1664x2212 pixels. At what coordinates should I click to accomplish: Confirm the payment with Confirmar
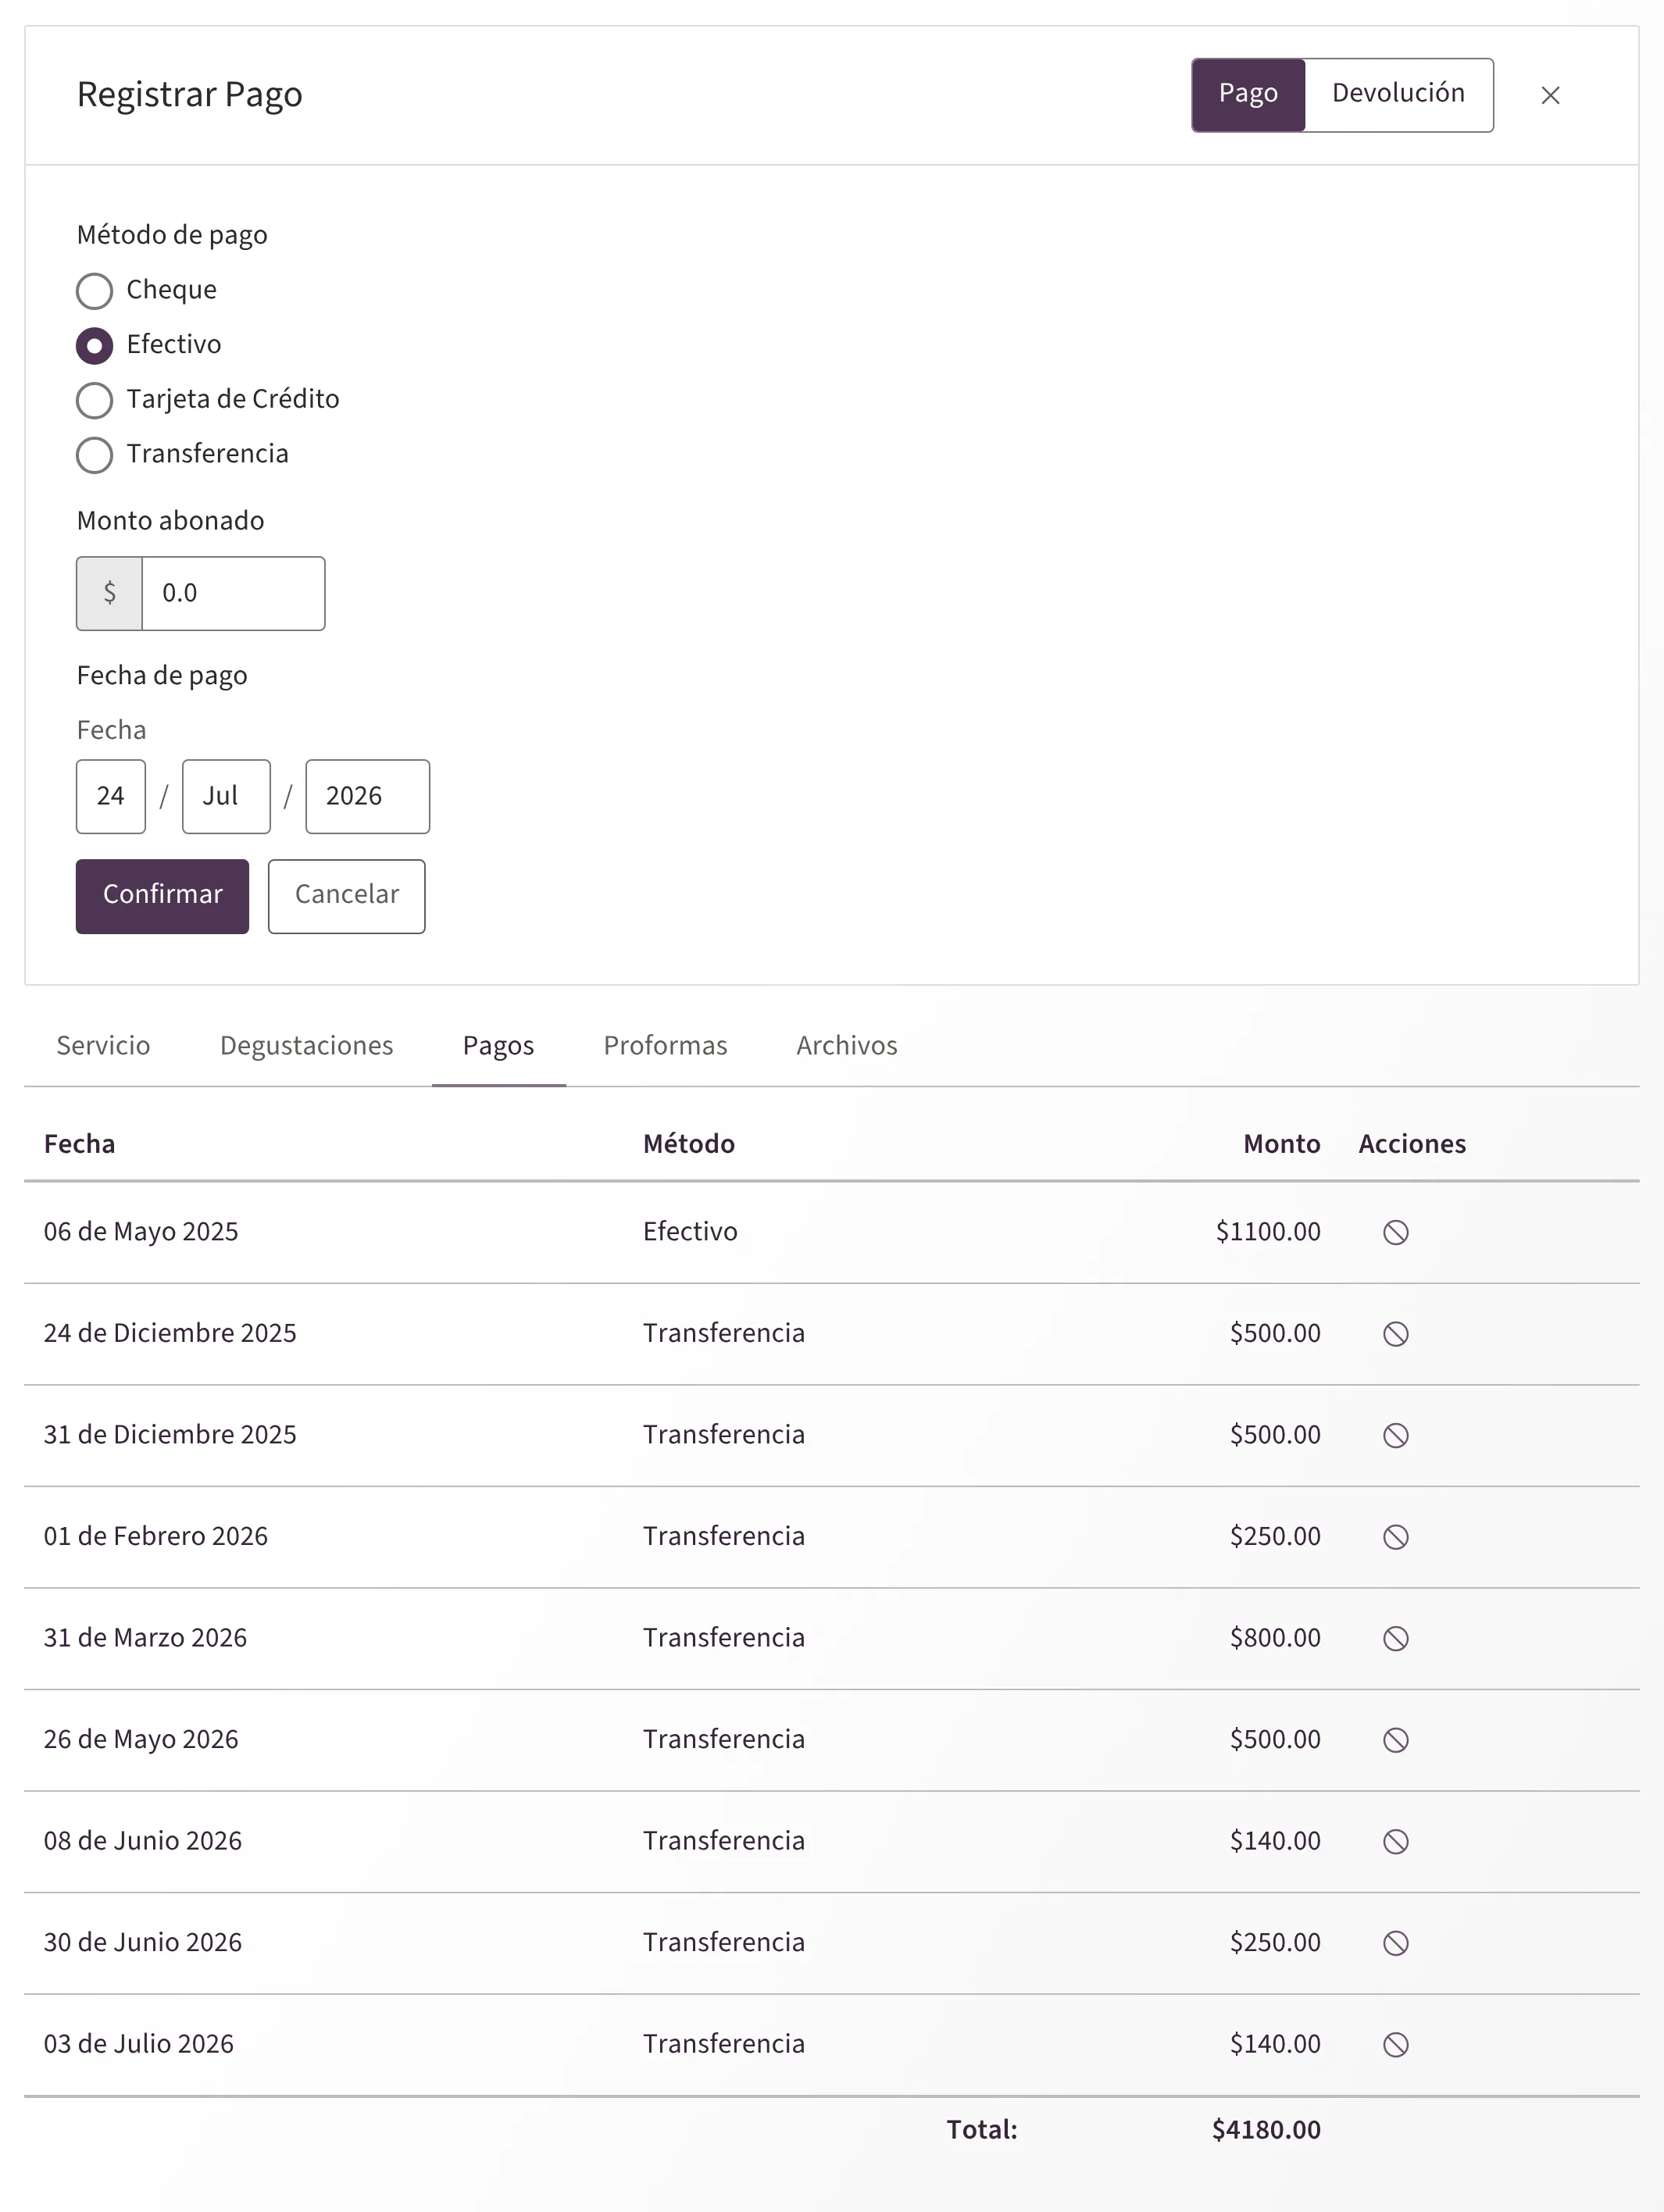click(162, 896)
